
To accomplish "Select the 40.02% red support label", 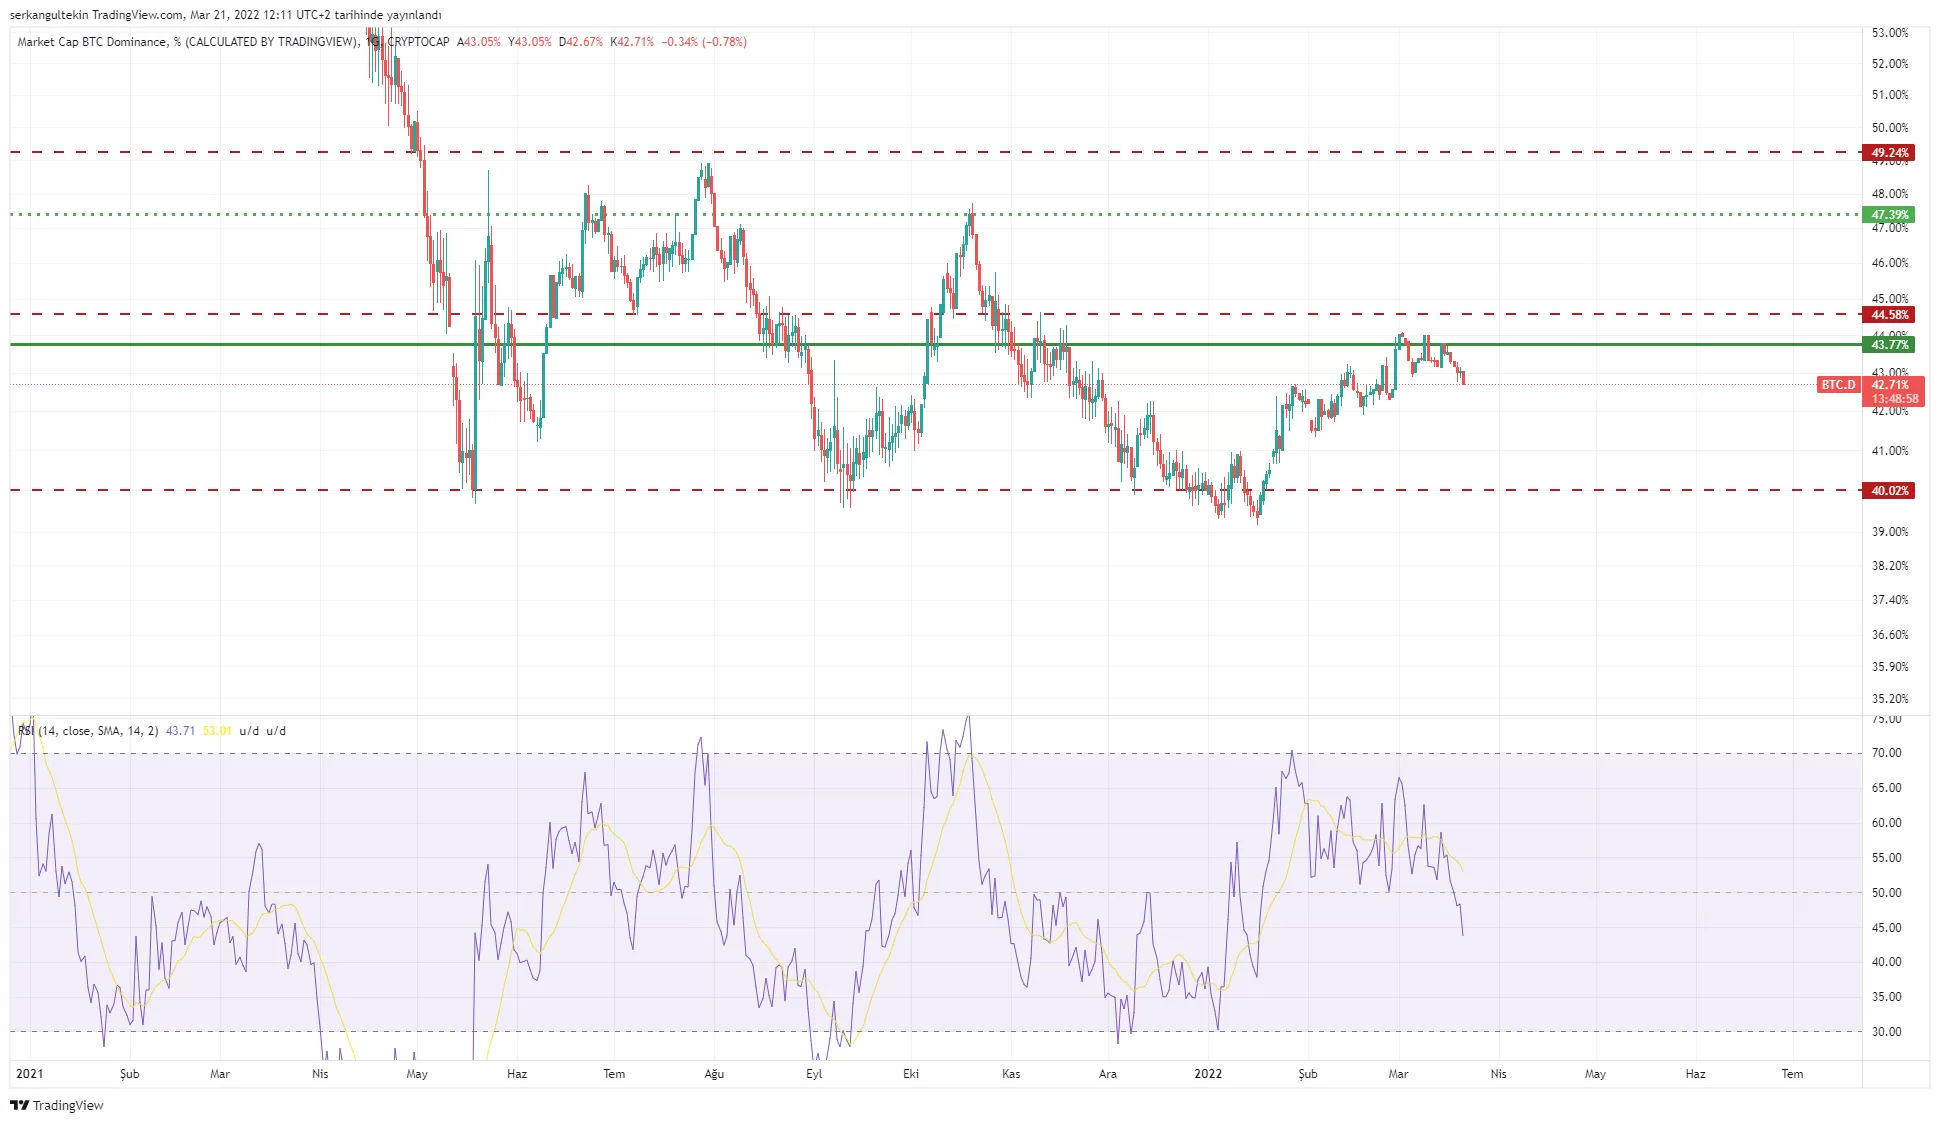I will click(x=1889, y=491).
